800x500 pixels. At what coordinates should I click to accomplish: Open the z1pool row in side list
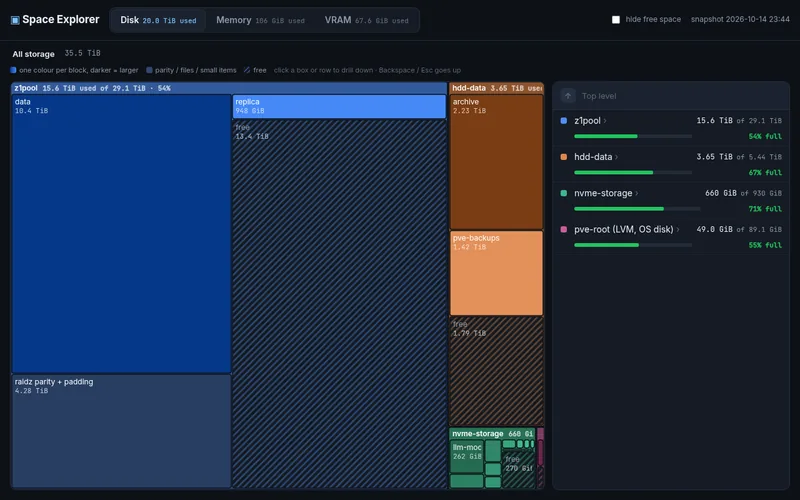tap(671, 129)
